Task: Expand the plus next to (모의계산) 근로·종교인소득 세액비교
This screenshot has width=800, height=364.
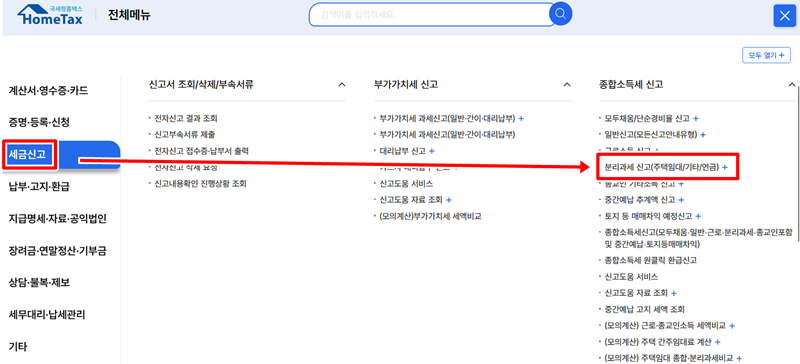Action: (732, 325)
